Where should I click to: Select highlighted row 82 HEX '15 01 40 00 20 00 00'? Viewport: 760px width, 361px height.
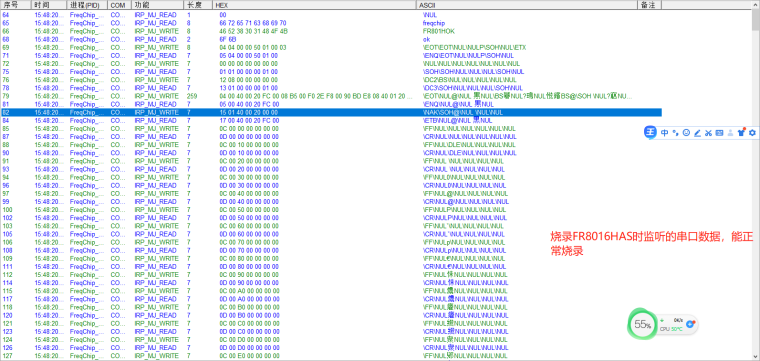(249, 112)
